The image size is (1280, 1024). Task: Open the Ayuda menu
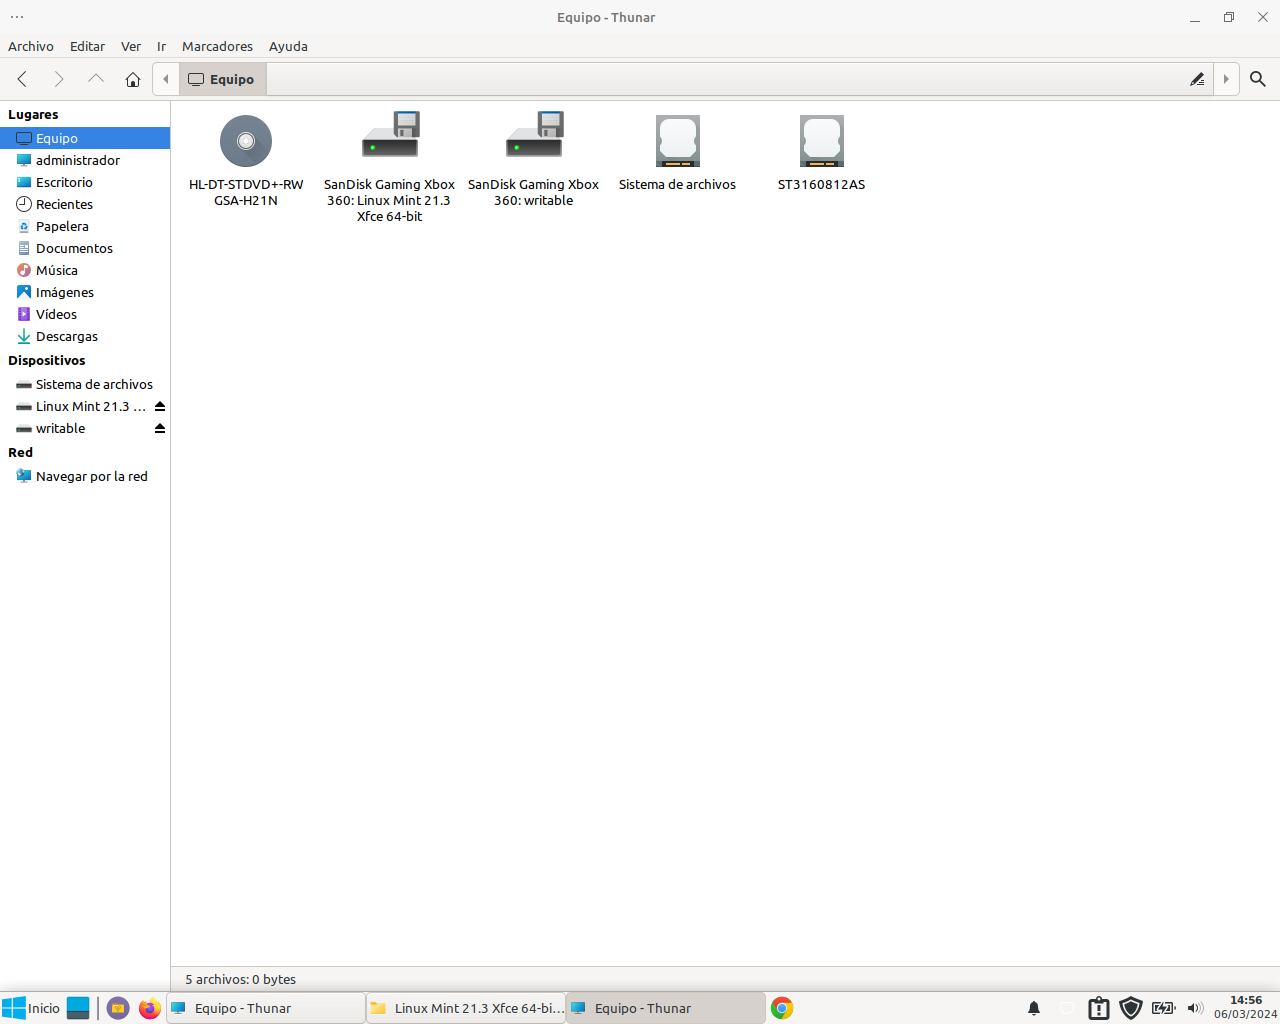pyautogui.click(x=288, y=46)
